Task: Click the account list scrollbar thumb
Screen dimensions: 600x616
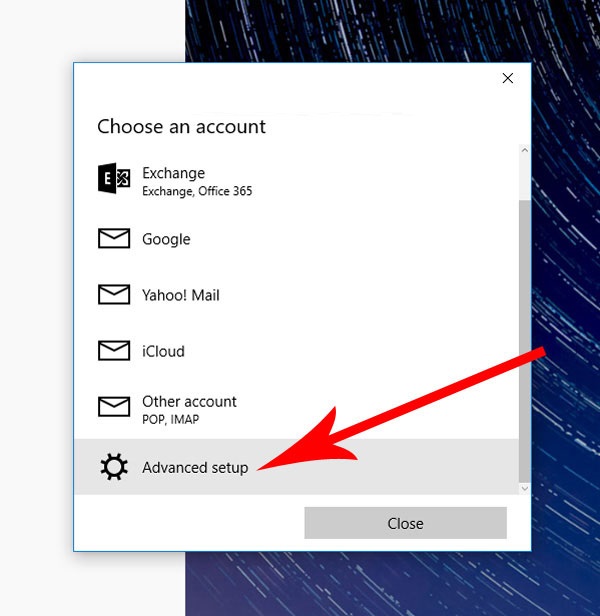Action: pyautogui.click(x=525, y=341)
